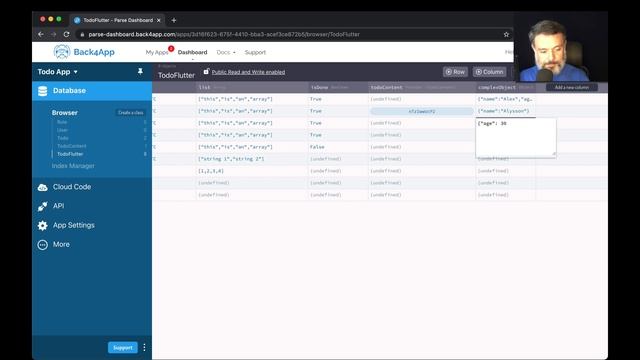Pin the sidebar with the pin icon

pyautogui.click(x=140, y=71)
